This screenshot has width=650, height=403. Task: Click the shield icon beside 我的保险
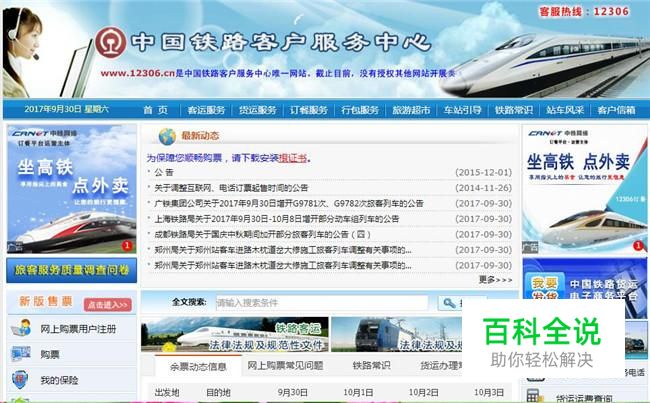(20, 379)
